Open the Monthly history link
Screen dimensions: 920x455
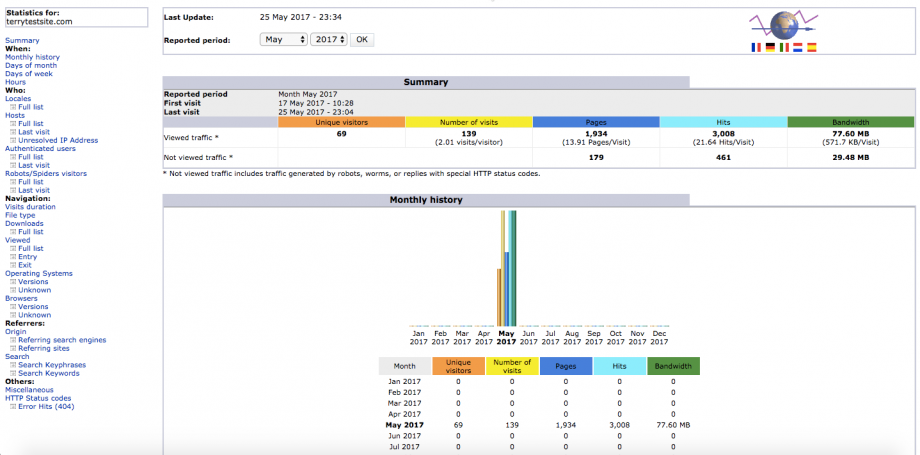tap(32, 57)
